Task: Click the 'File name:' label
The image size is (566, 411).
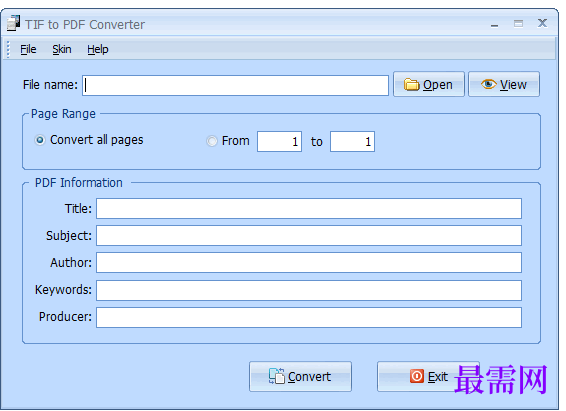Action: click(50, 85)
